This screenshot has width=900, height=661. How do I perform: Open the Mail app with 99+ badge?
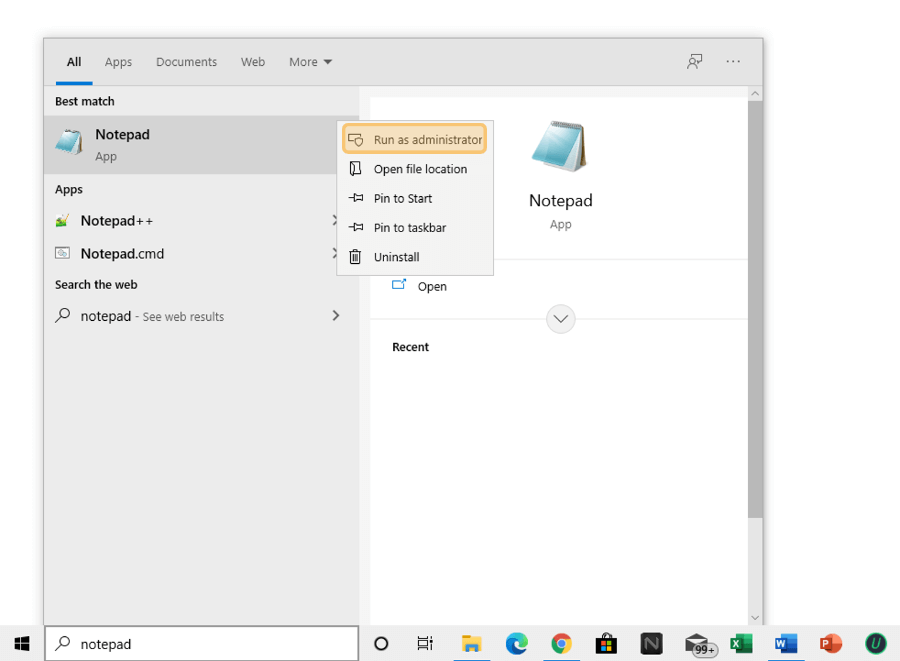click(x=700, y=644)
